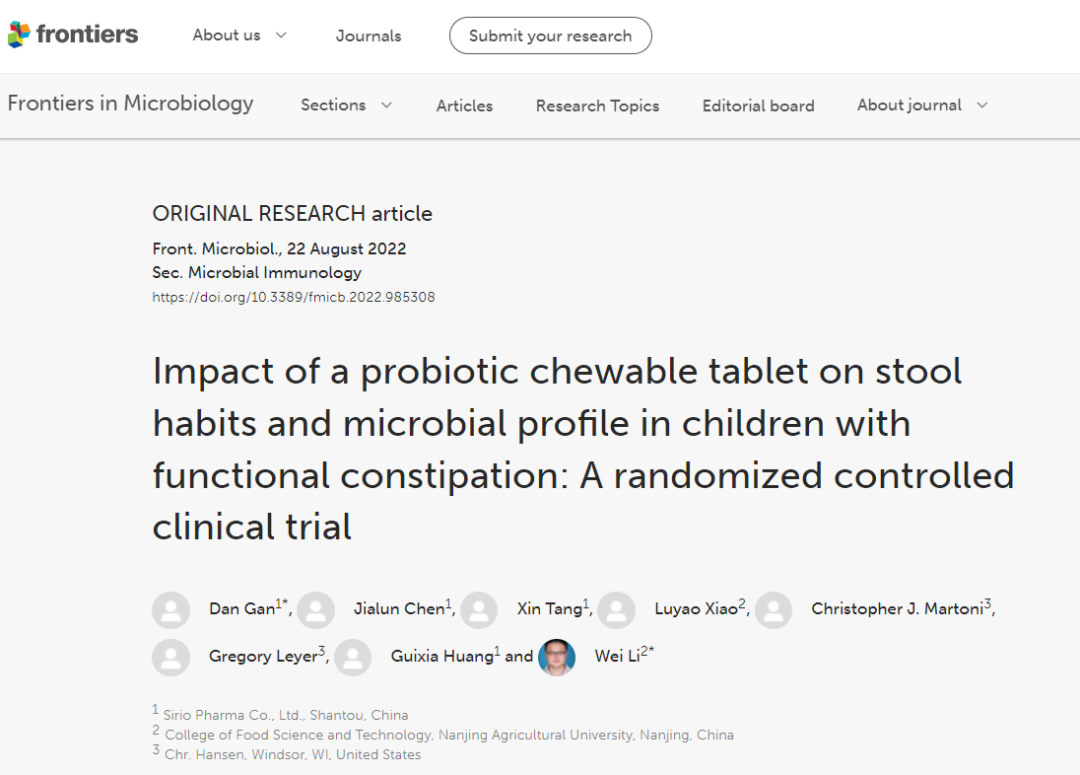Open Dan Gan's avatar icon
1080x775 pixels.
point(171,610)
